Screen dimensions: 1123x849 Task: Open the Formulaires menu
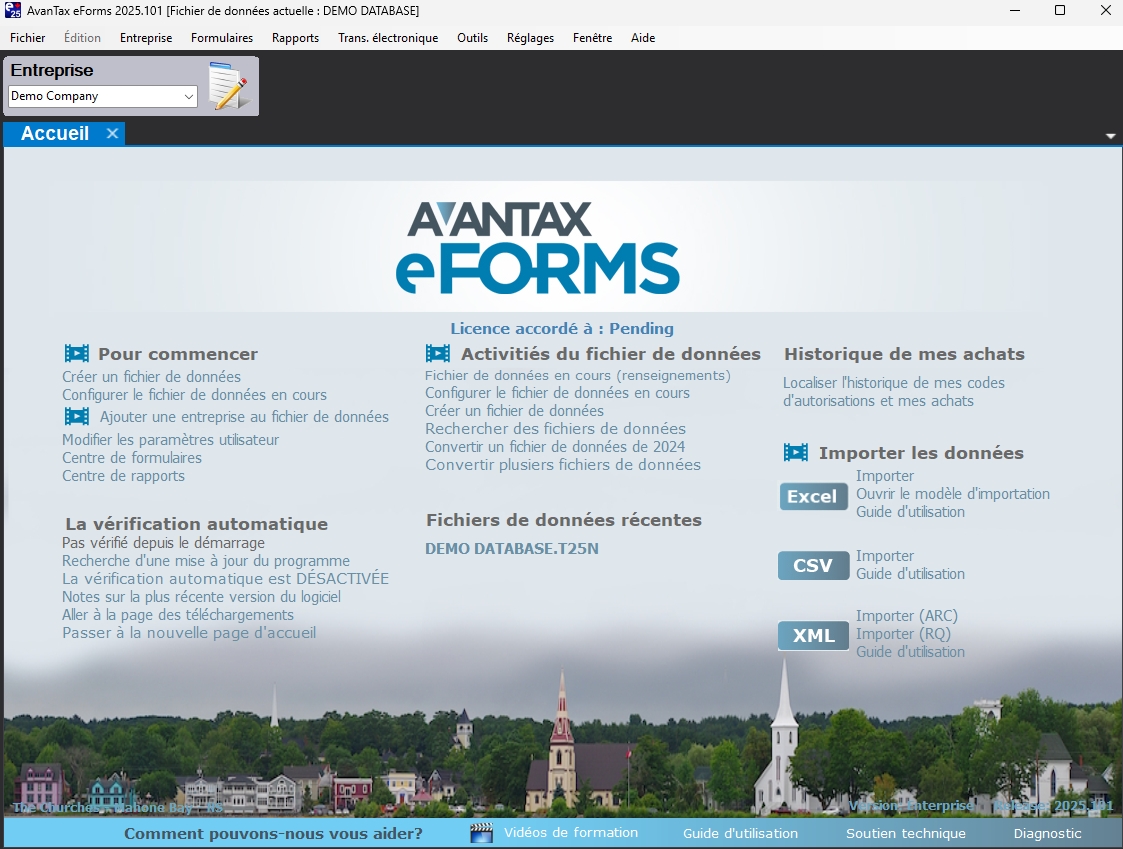tap(222, 38)
